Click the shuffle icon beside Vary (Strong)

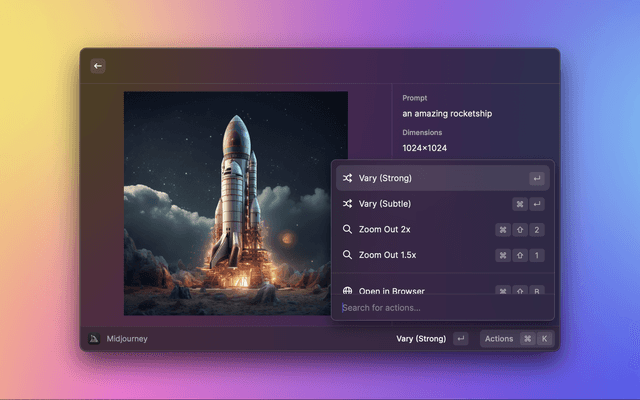coord(347,178)
